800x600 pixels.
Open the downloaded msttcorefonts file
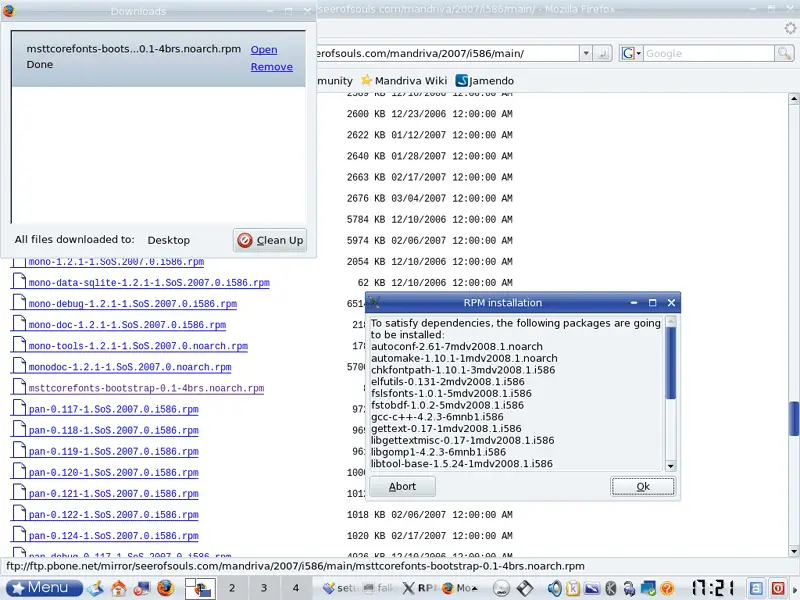[x=264, y=49]
